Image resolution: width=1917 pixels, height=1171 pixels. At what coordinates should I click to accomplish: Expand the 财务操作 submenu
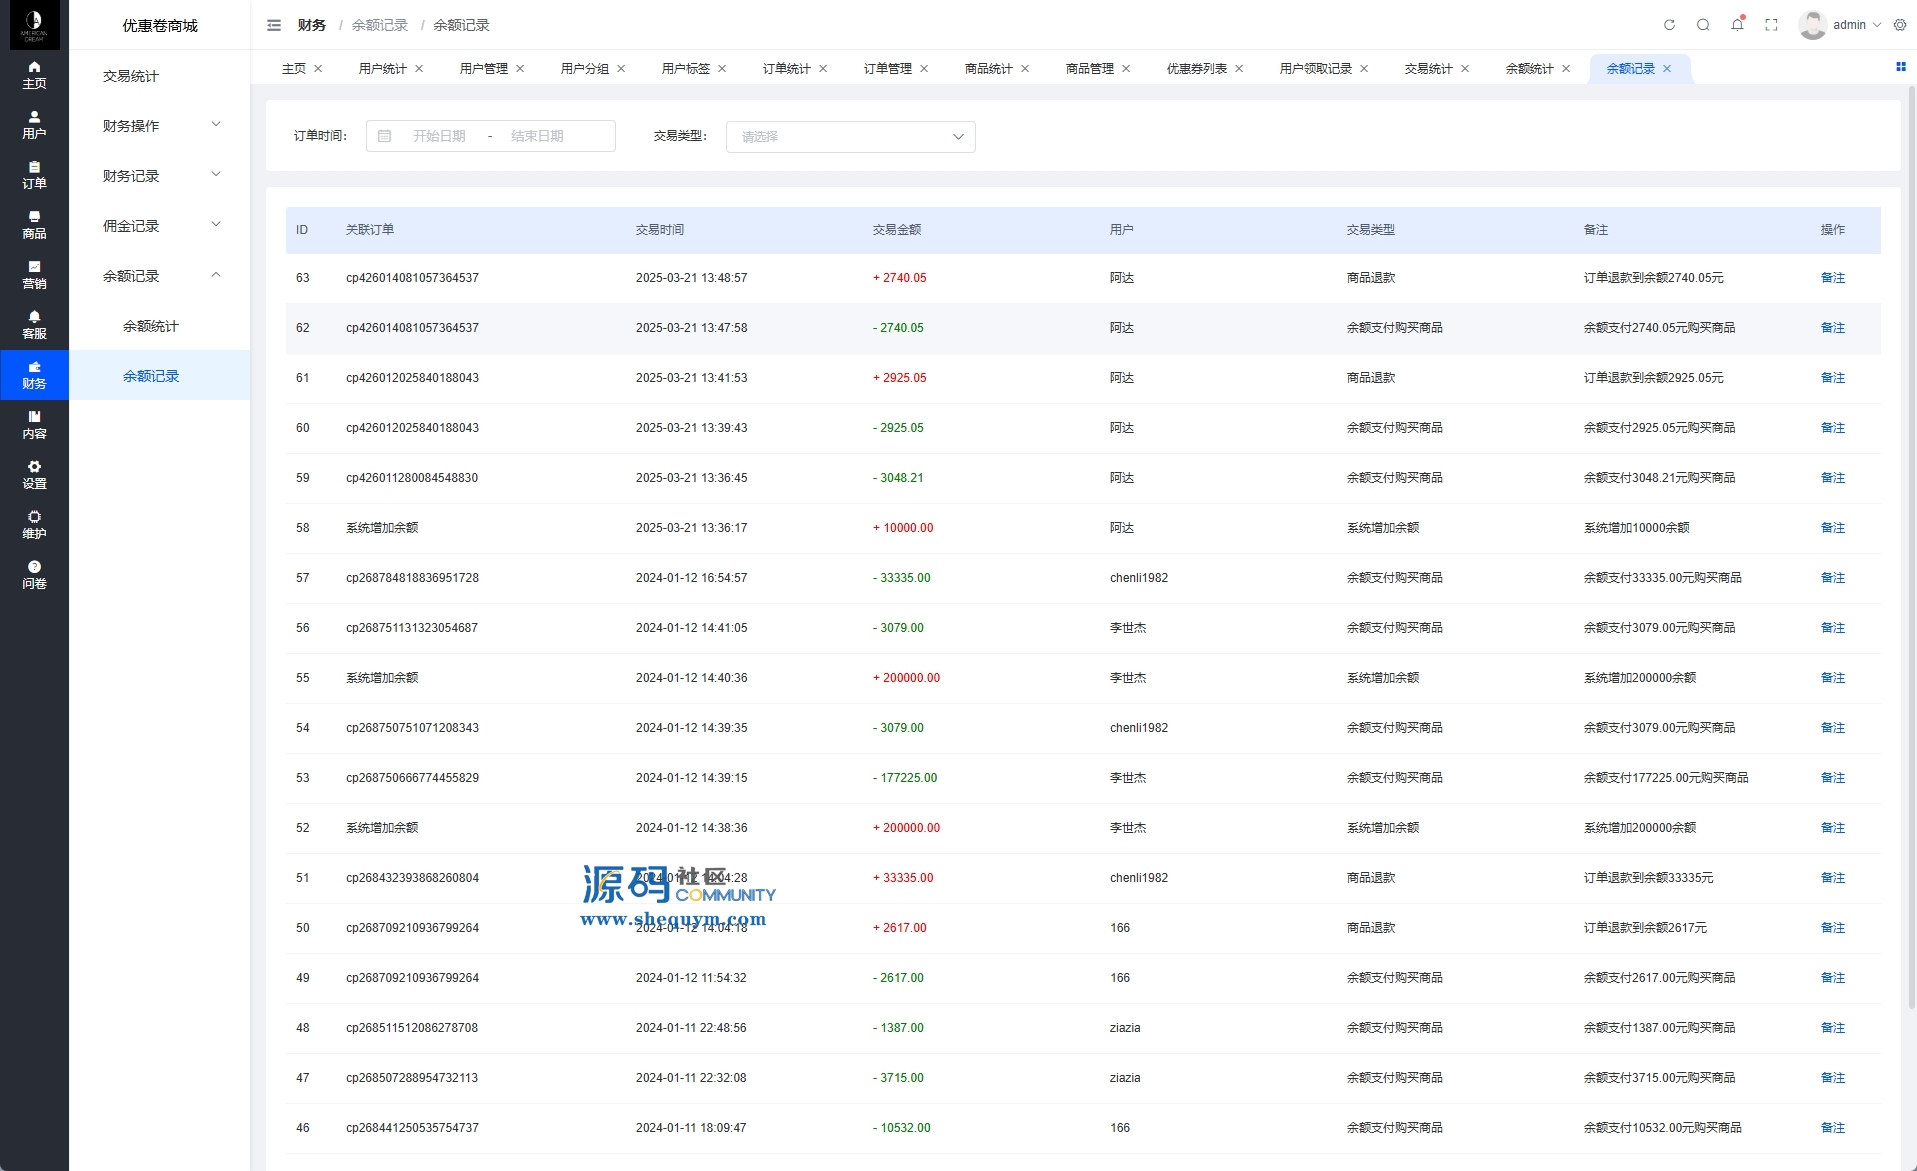[x=160, y=126]
